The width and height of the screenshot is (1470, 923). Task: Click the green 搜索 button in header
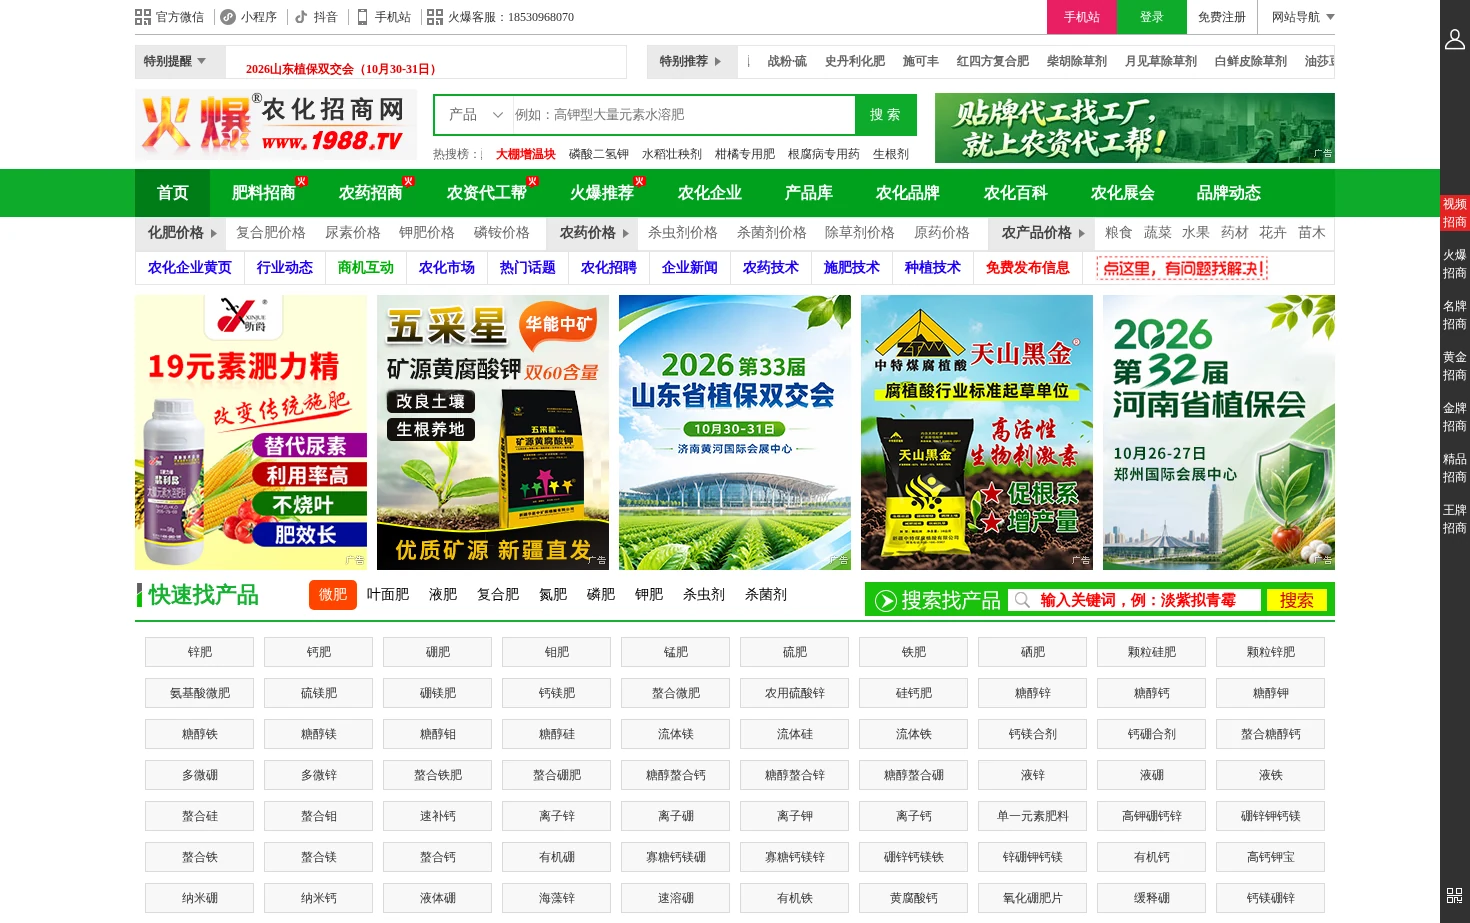[x=885, y=115]
